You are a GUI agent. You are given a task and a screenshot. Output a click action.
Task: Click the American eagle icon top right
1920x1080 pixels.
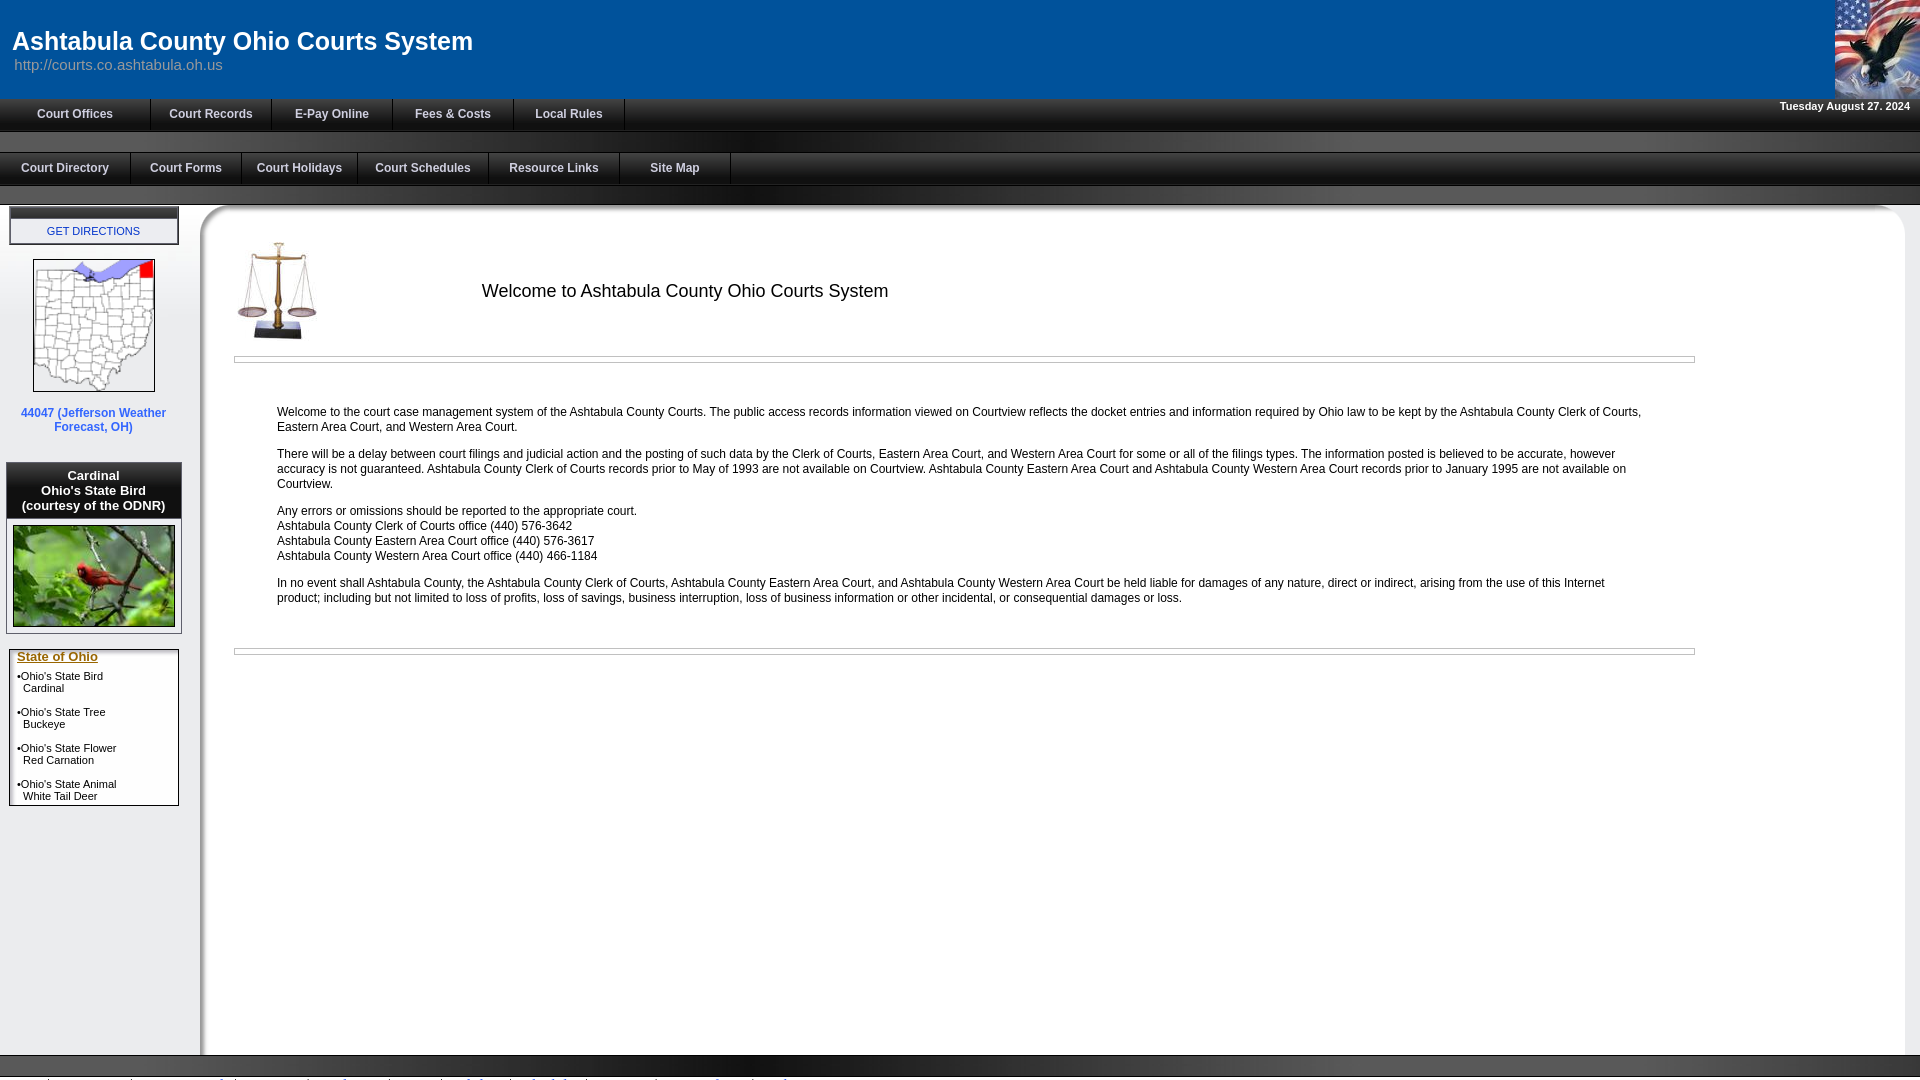pos(1876,49)
